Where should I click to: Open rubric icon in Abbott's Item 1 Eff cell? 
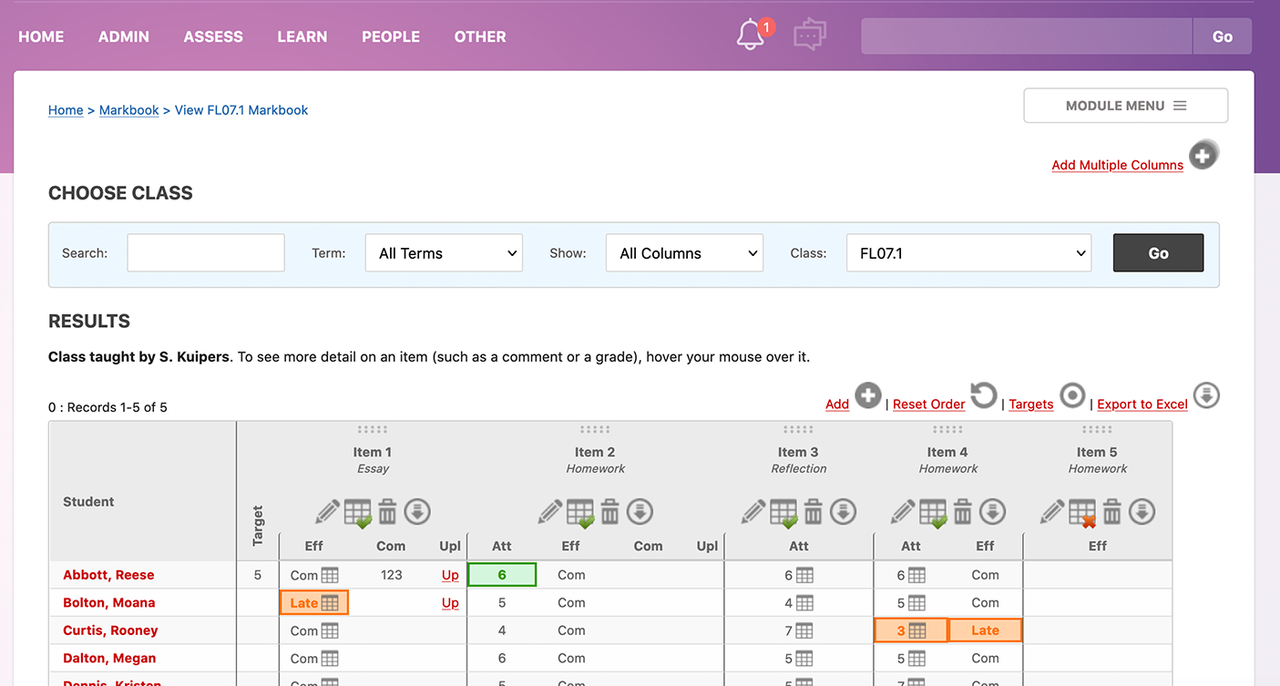[x=330, y=575]
